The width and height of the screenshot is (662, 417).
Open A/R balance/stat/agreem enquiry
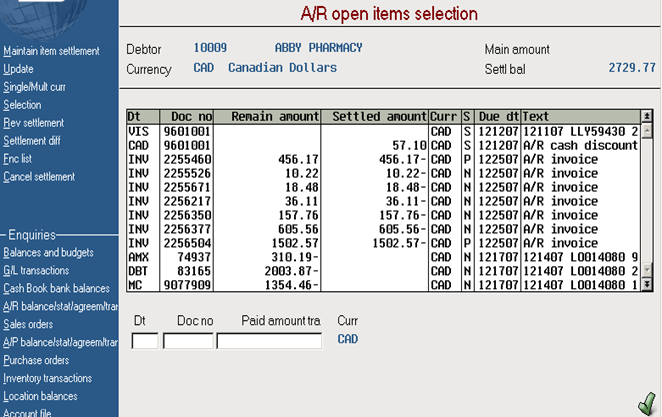(x=60, y=306)
